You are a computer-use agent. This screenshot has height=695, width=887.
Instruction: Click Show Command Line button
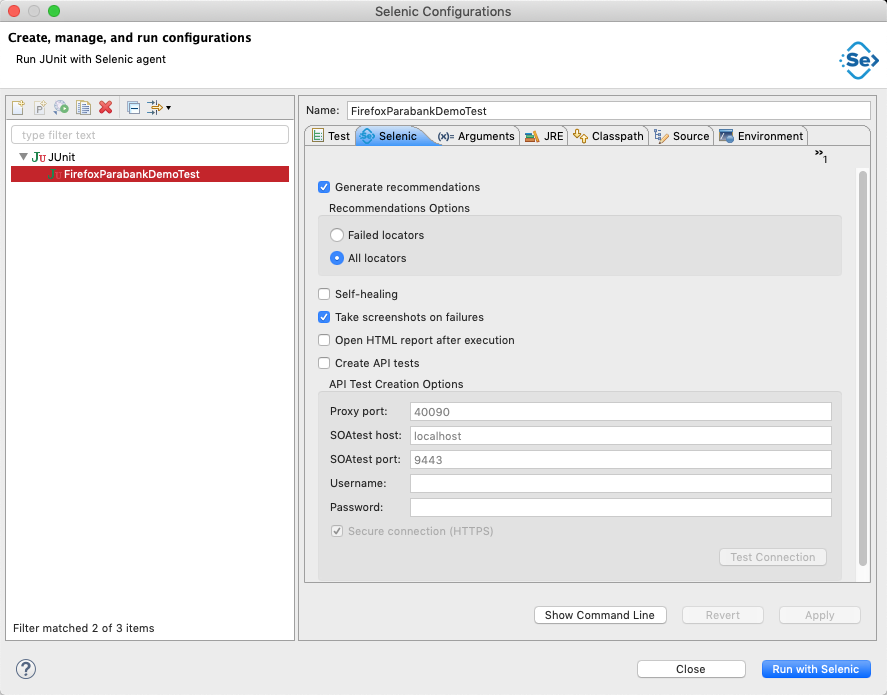pyautogui.click(x=600, y=615)
